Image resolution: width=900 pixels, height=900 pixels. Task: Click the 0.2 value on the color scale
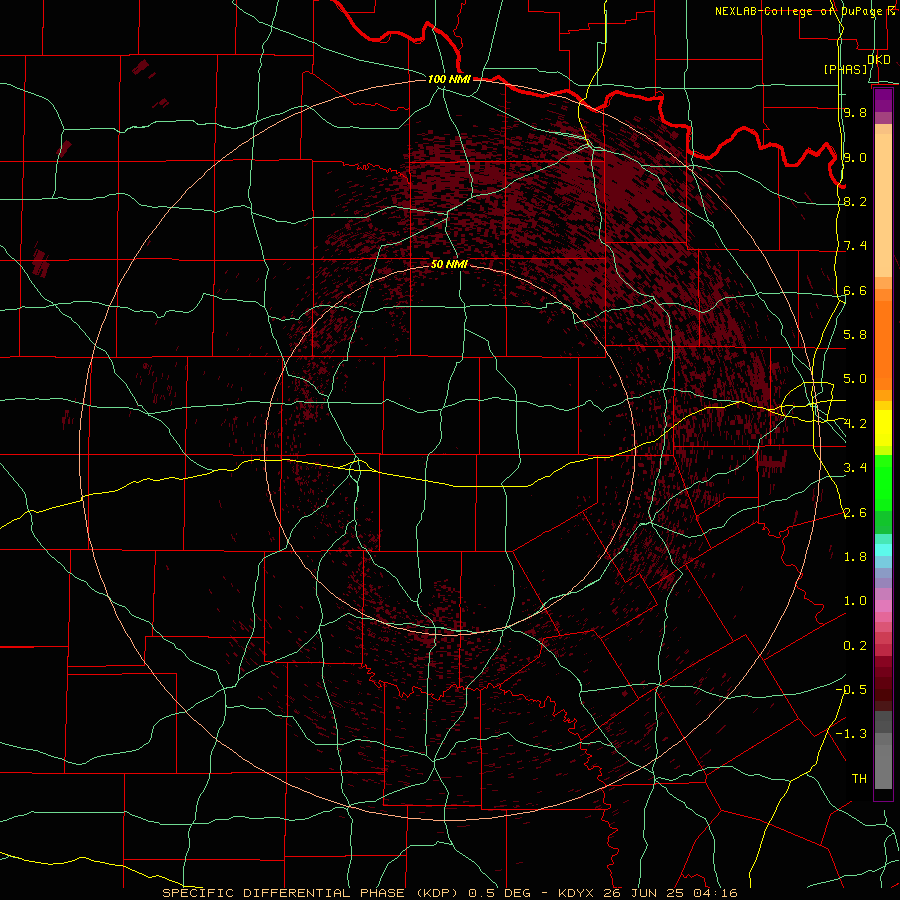click(855, 646)
